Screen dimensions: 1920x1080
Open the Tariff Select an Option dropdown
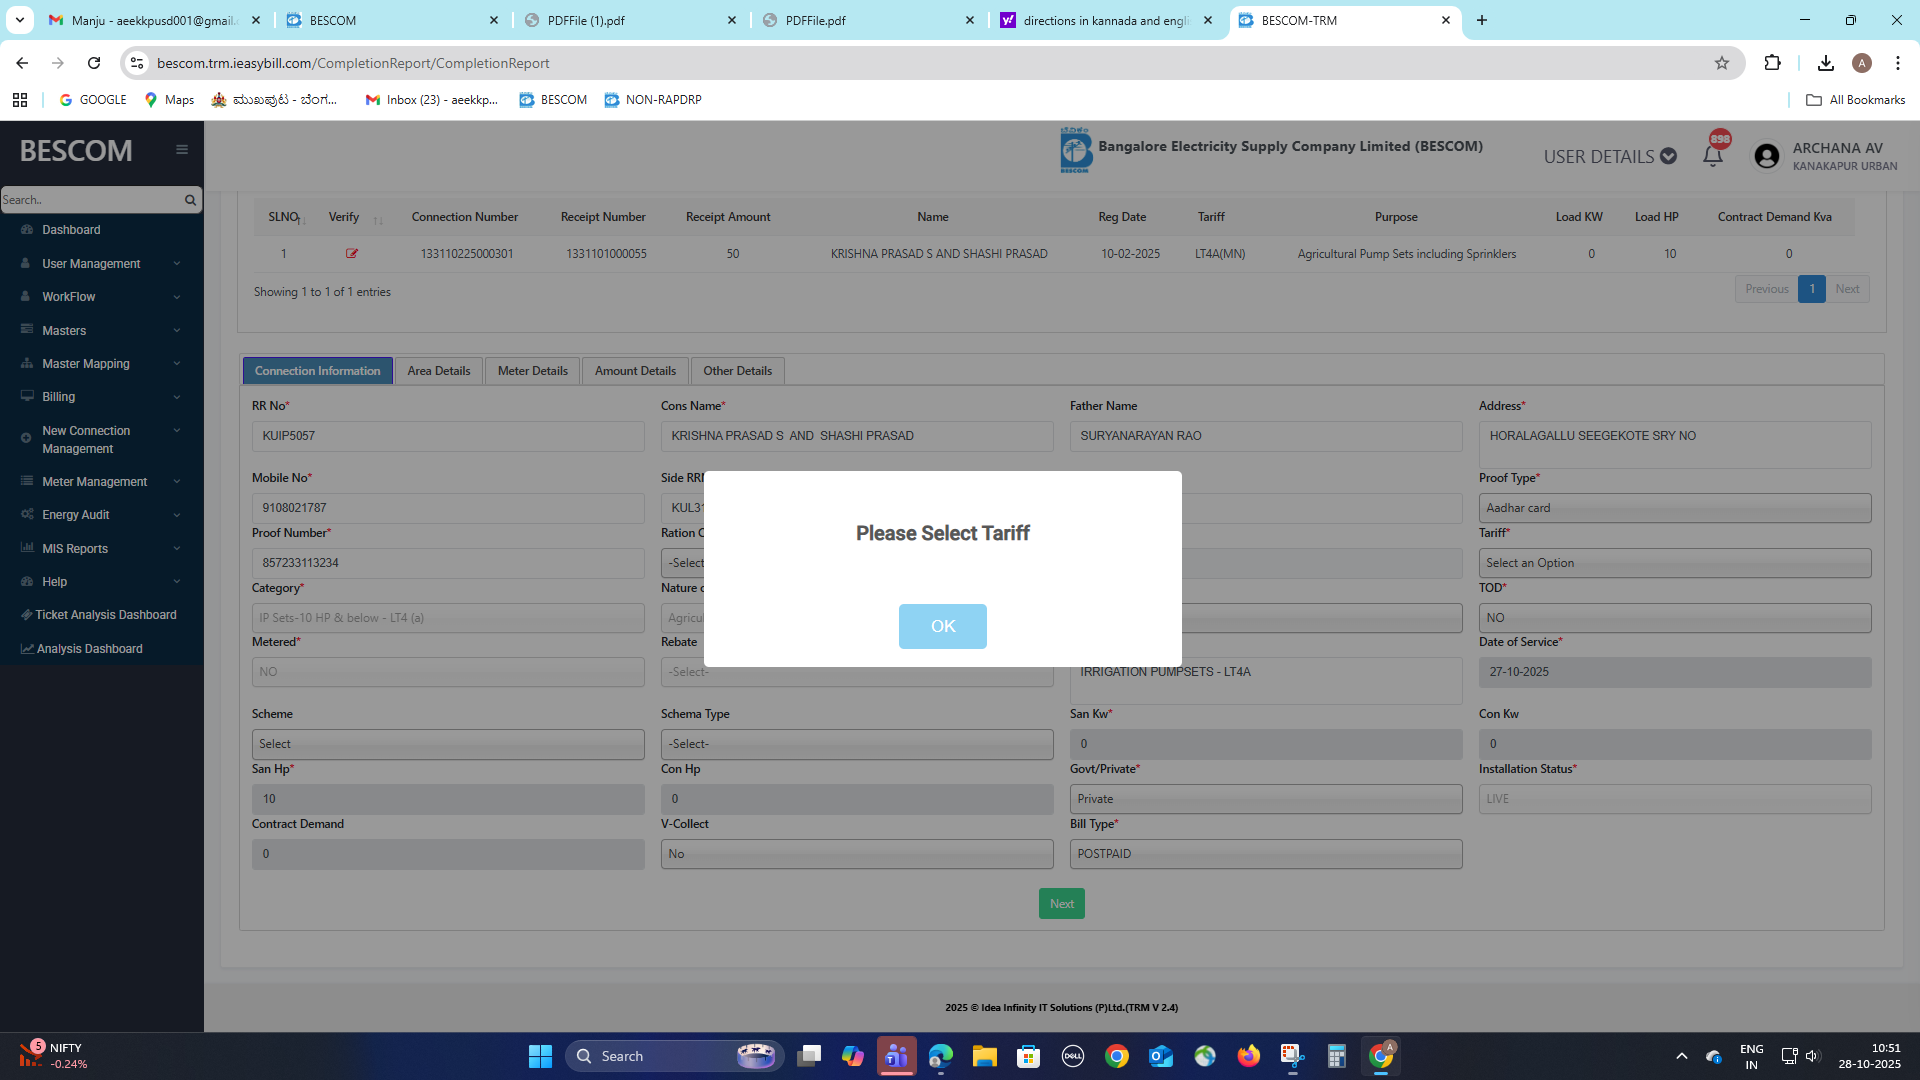click(x=1674, y=563)
